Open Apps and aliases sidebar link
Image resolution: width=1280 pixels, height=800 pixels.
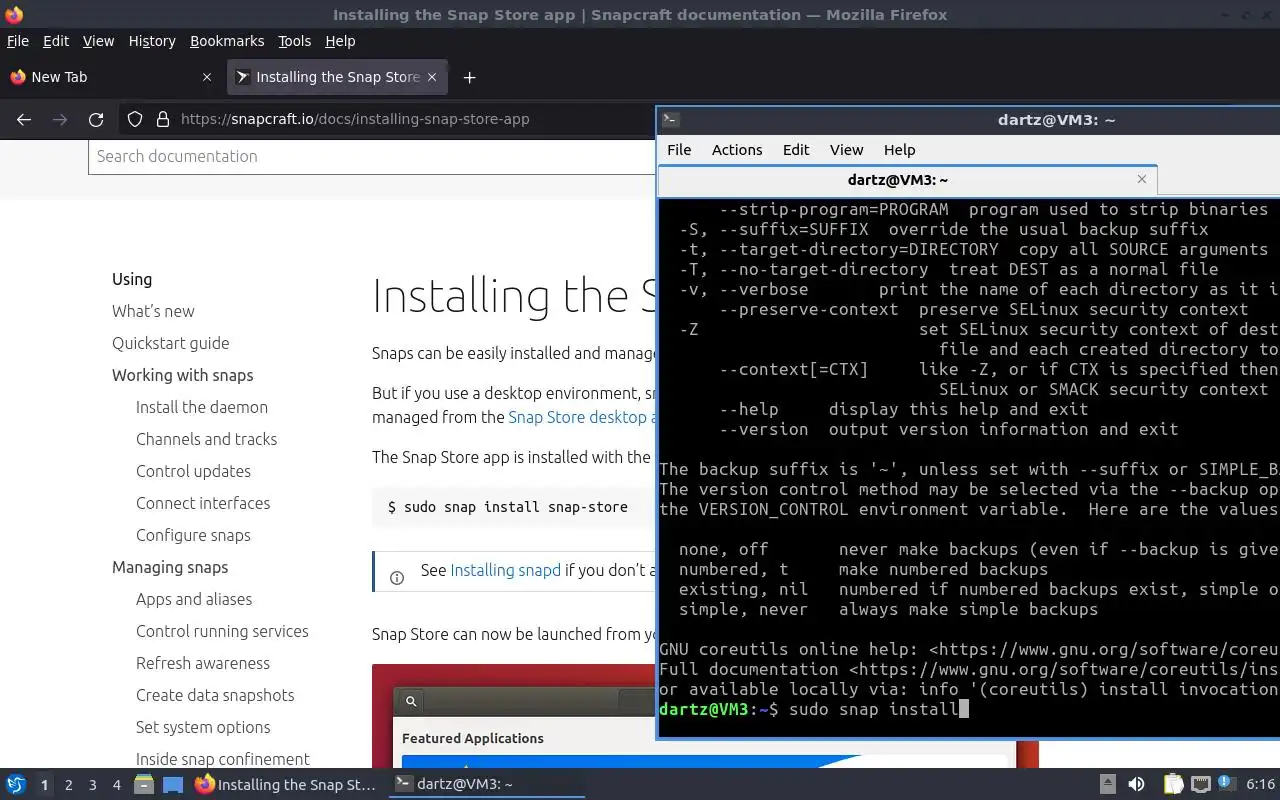point(194,599)
